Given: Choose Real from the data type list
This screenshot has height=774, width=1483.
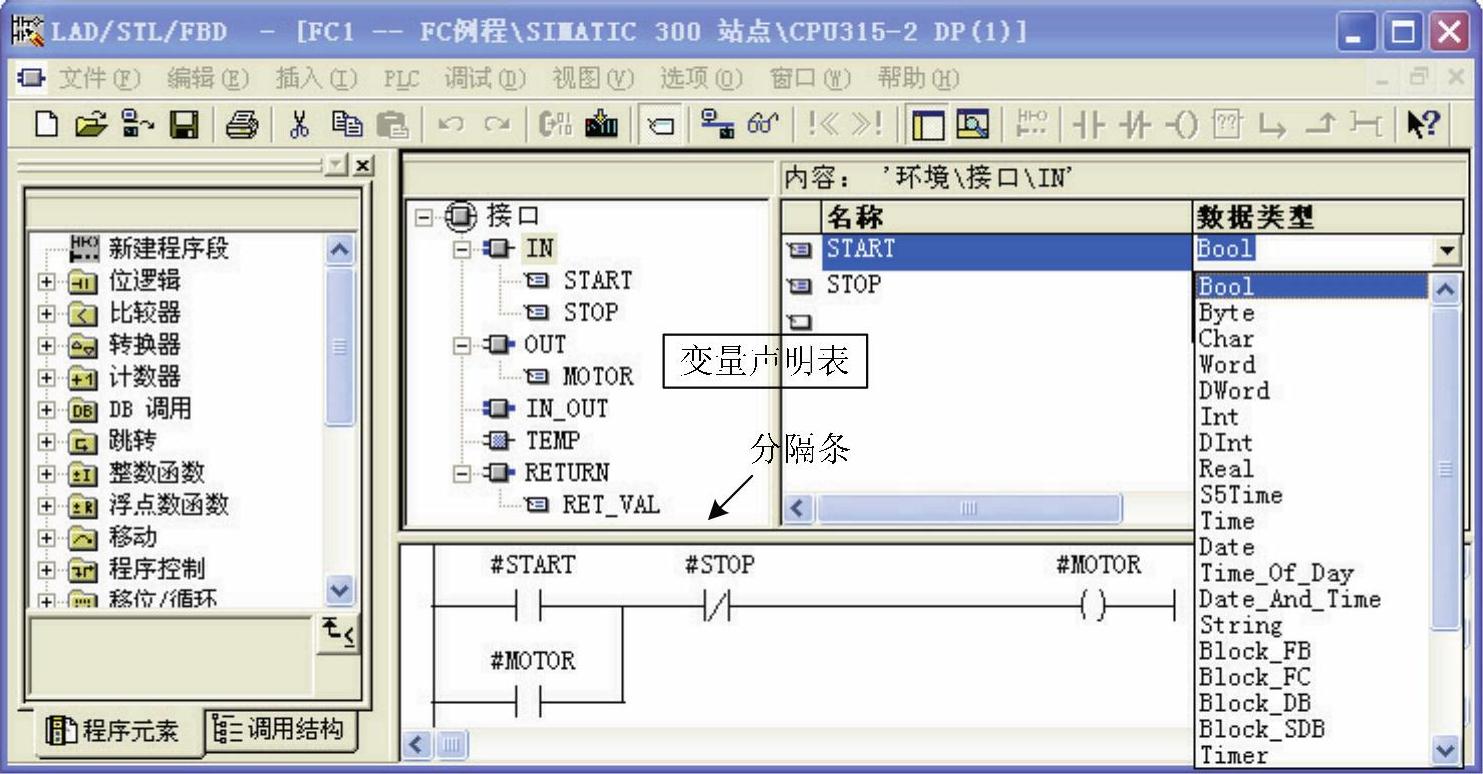Looking at the screenshot, I should (x=1226, y=469).
